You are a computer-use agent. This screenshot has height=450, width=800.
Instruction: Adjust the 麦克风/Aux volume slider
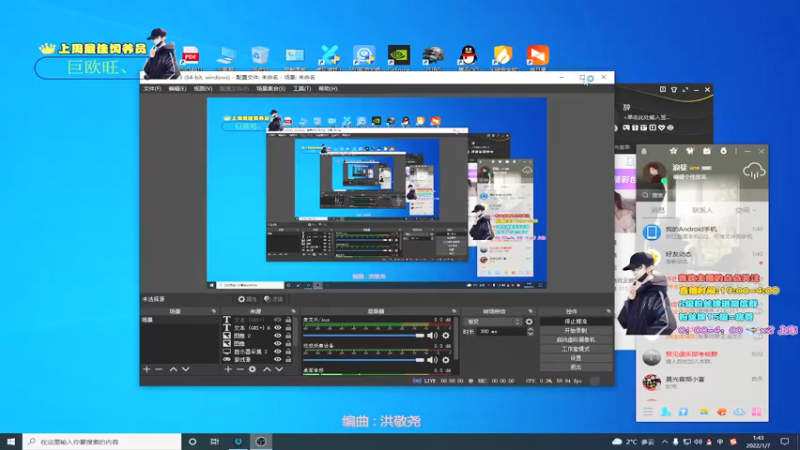(363, 336)
